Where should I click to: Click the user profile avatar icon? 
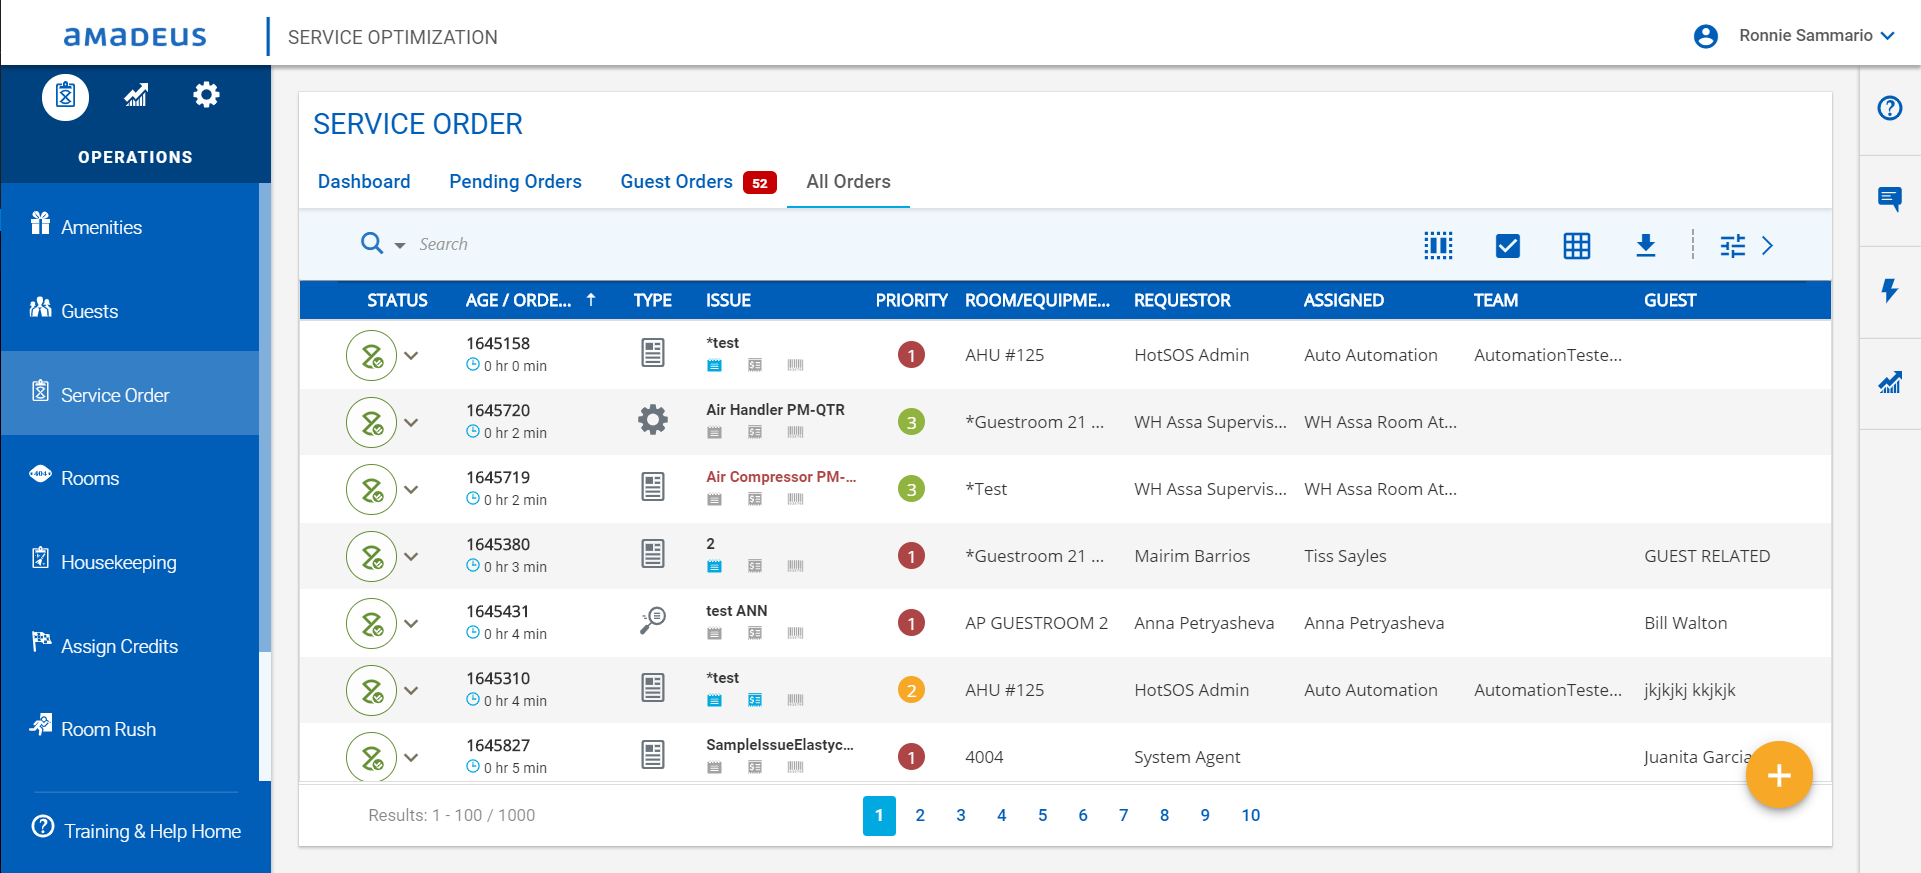[1706, 36]
